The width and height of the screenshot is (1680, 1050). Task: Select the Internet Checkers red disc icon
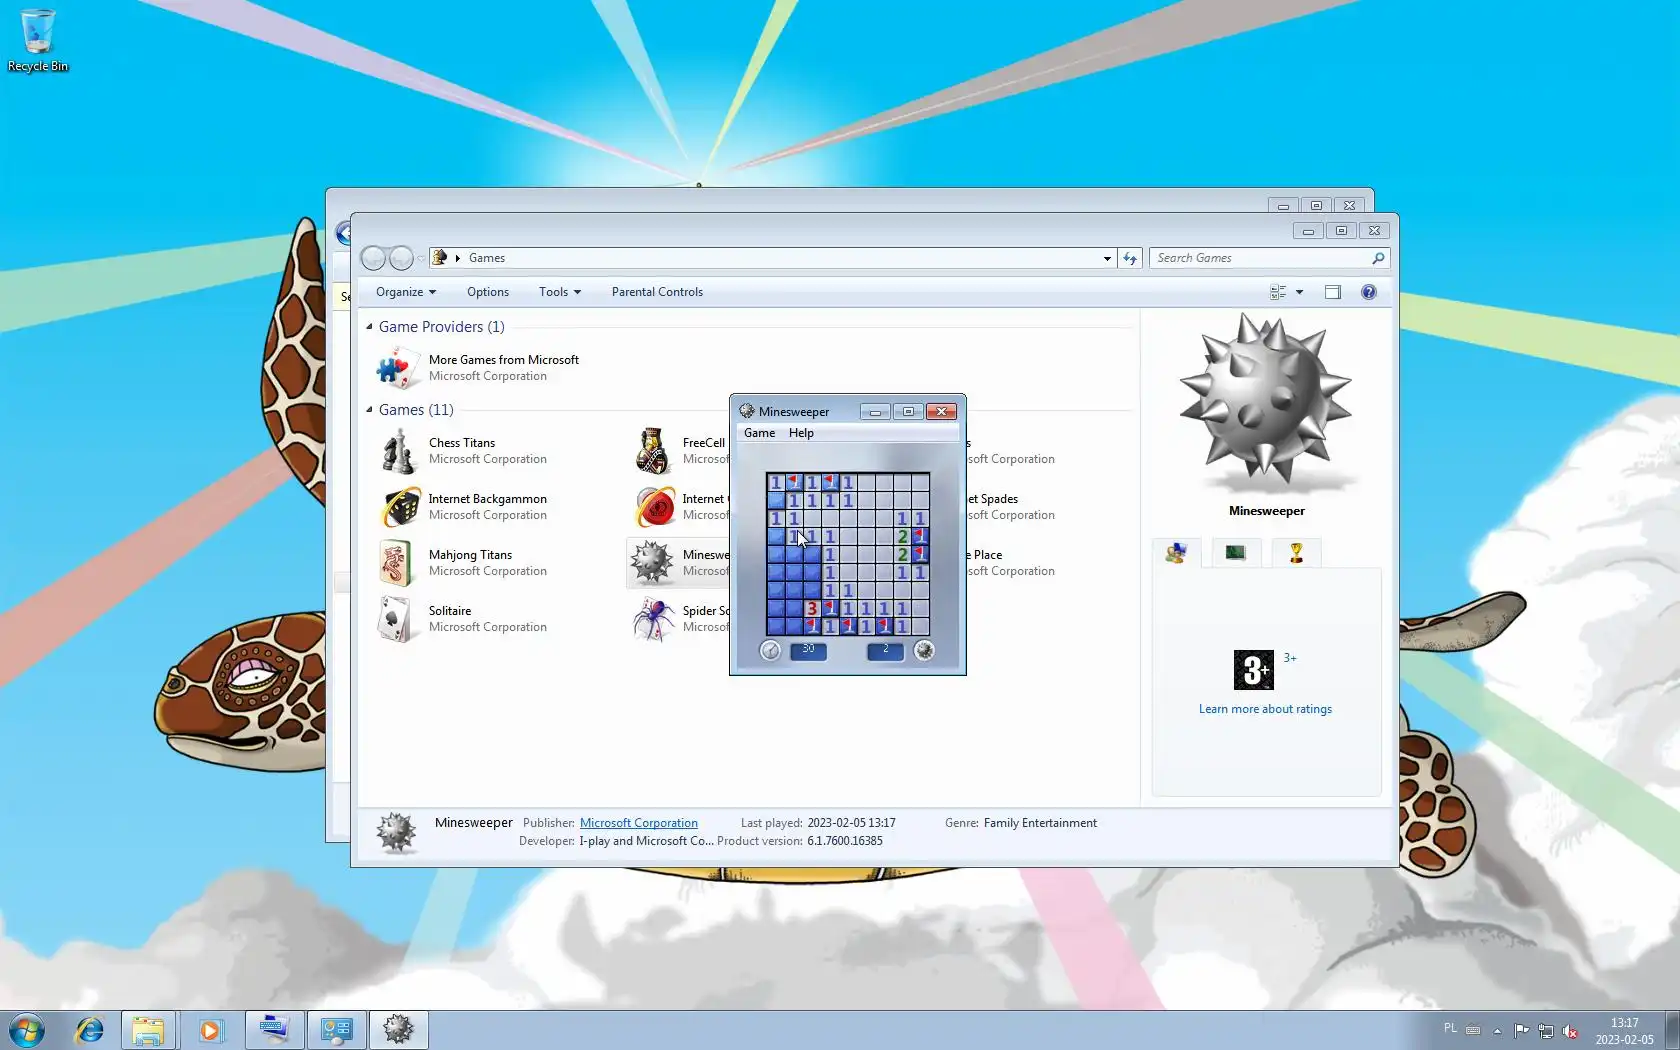click(655, 507)
